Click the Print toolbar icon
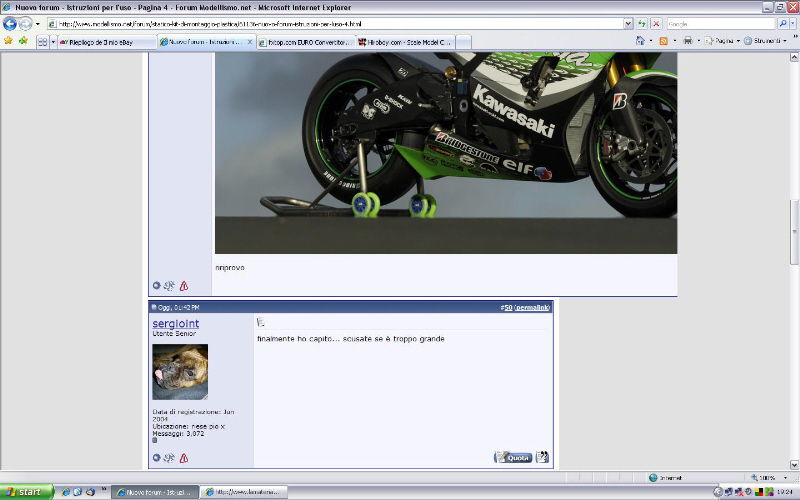 687,41
